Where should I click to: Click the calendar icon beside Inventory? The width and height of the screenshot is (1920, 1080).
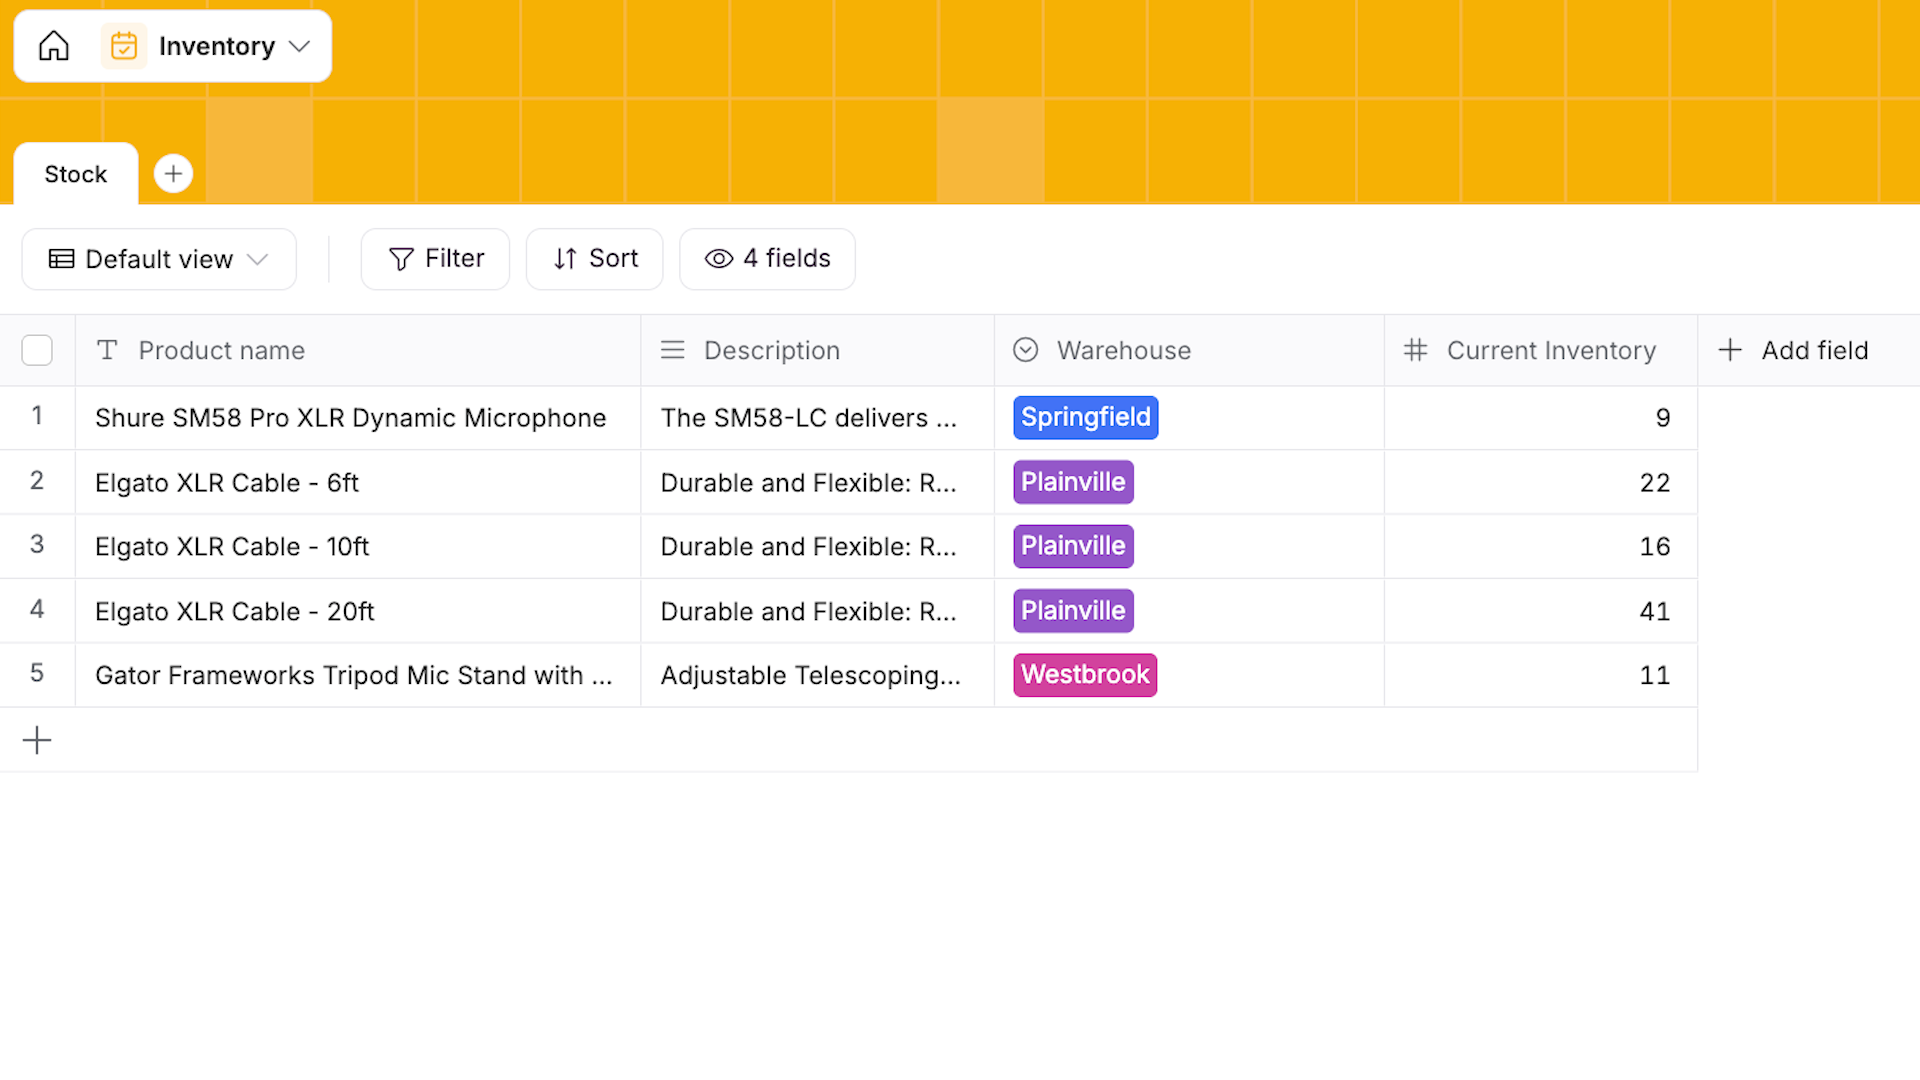coord(123,45)
